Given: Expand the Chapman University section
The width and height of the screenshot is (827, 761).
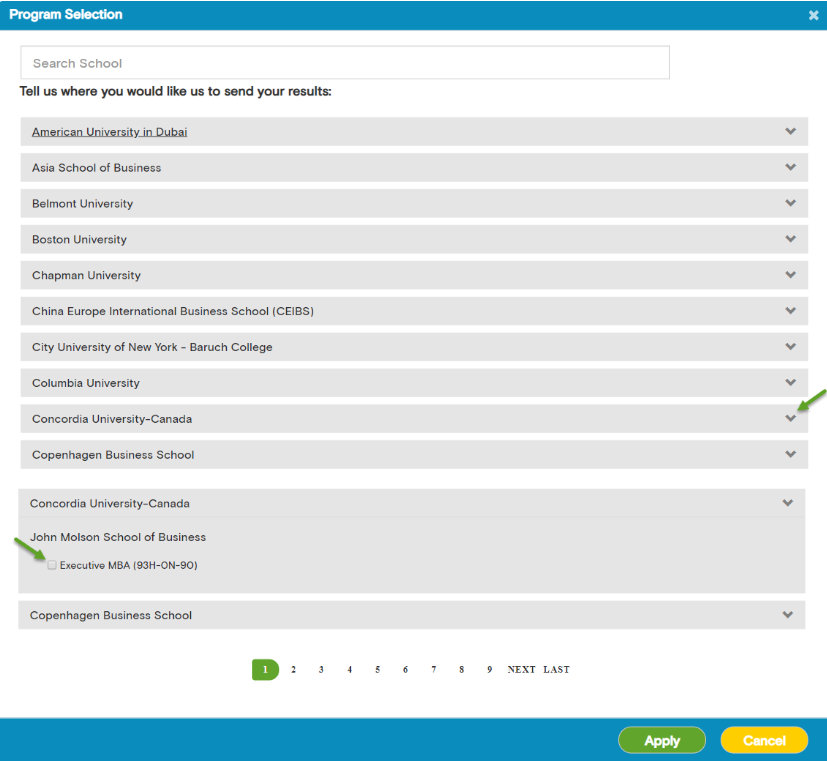Looking at the screenshot, I should coord(790,275).
